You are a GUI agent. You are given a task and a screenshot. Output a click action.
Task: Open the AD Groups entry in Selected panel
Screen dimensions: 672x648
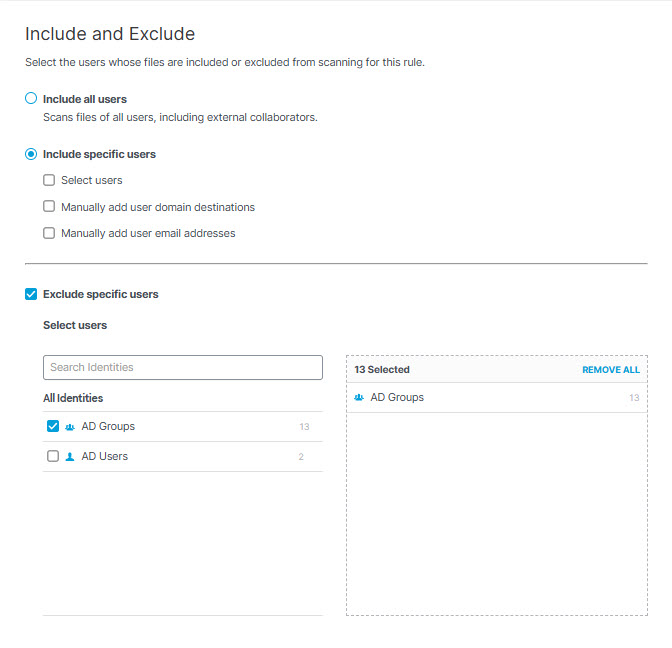(497, 397)
